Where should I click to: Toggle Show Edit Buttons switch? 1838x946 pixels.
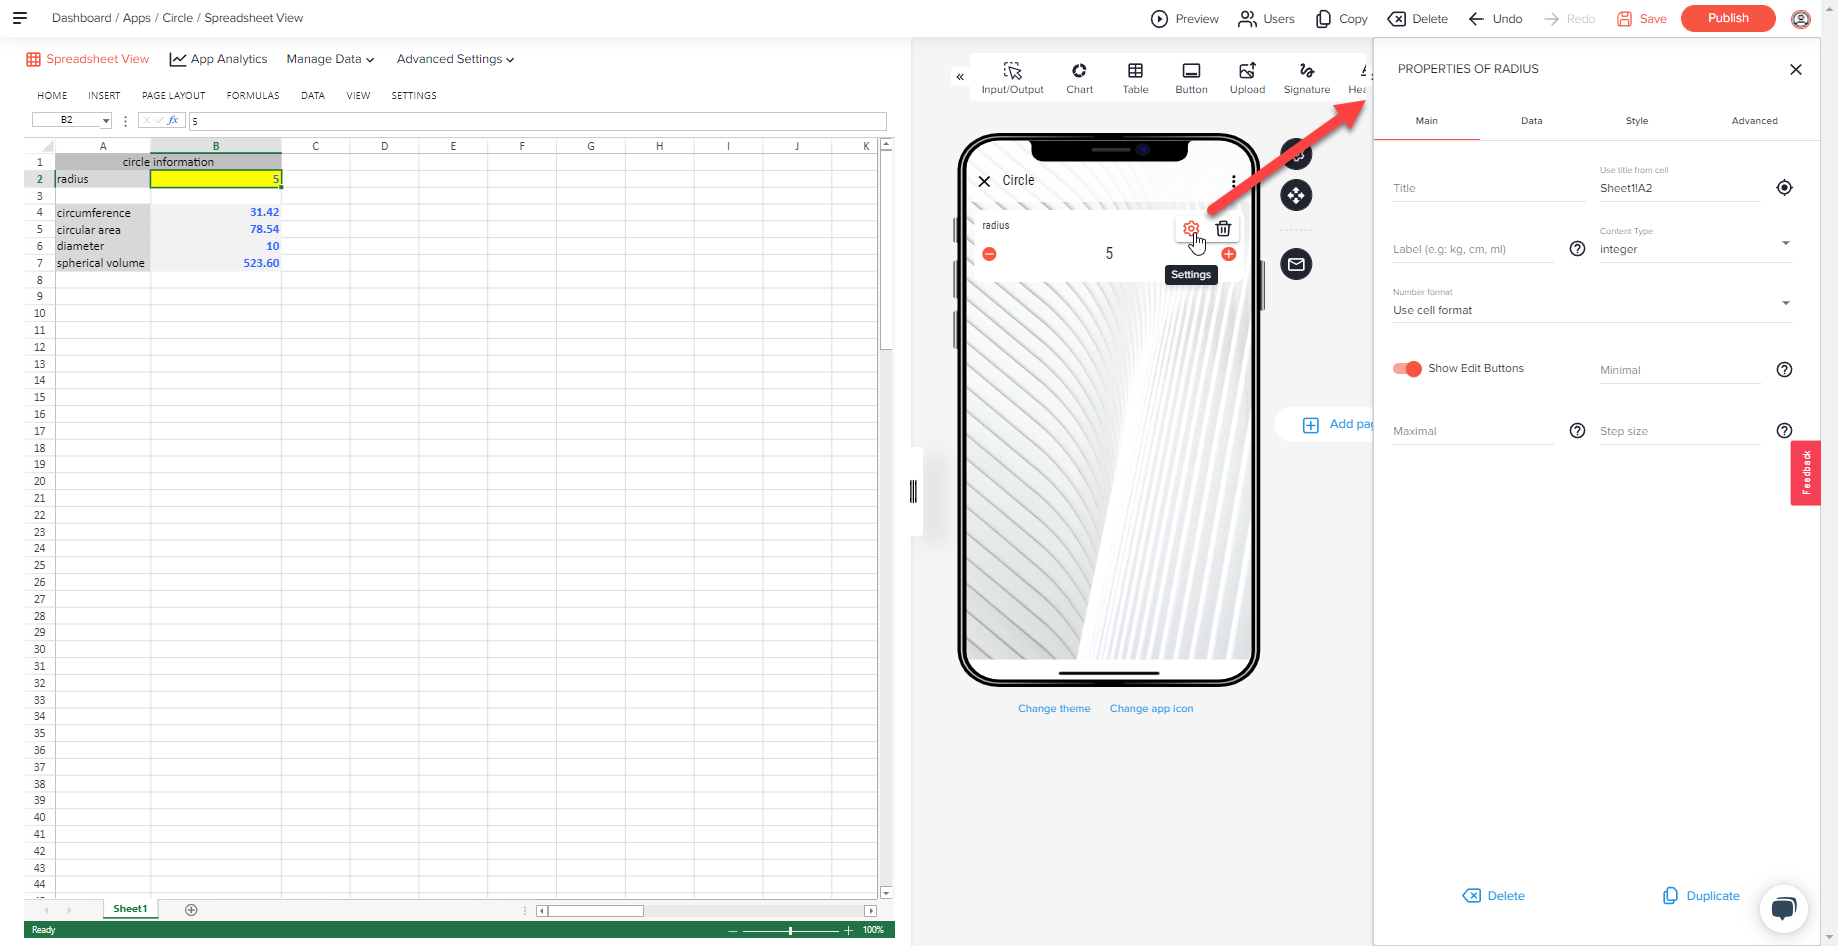1407,369
